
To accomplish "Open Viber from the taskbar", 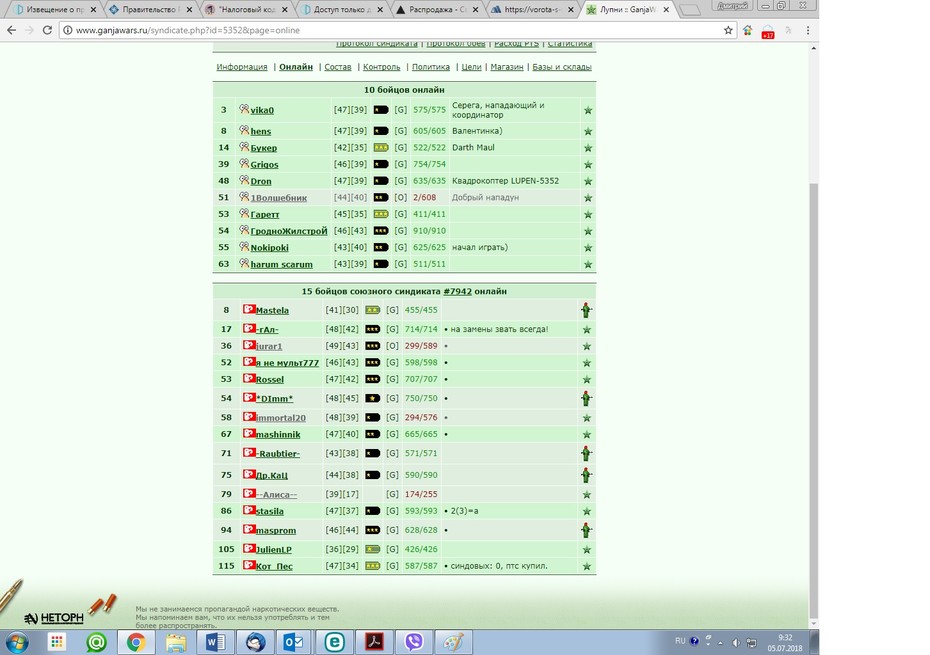I will point(413,642).
